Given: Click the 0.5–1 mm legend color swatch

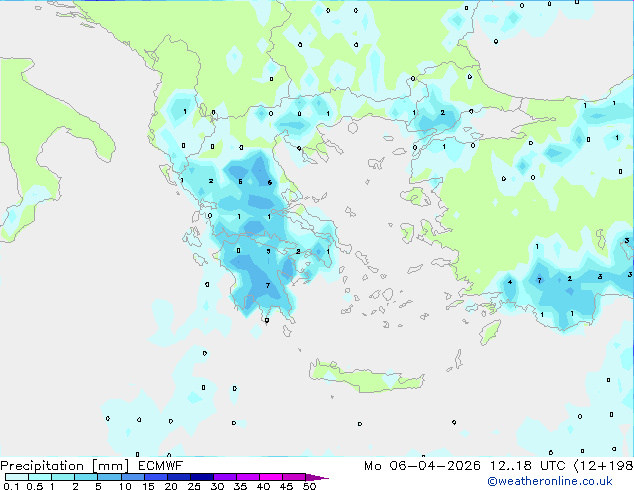Looking at the screenshot, I should point(40,477).
